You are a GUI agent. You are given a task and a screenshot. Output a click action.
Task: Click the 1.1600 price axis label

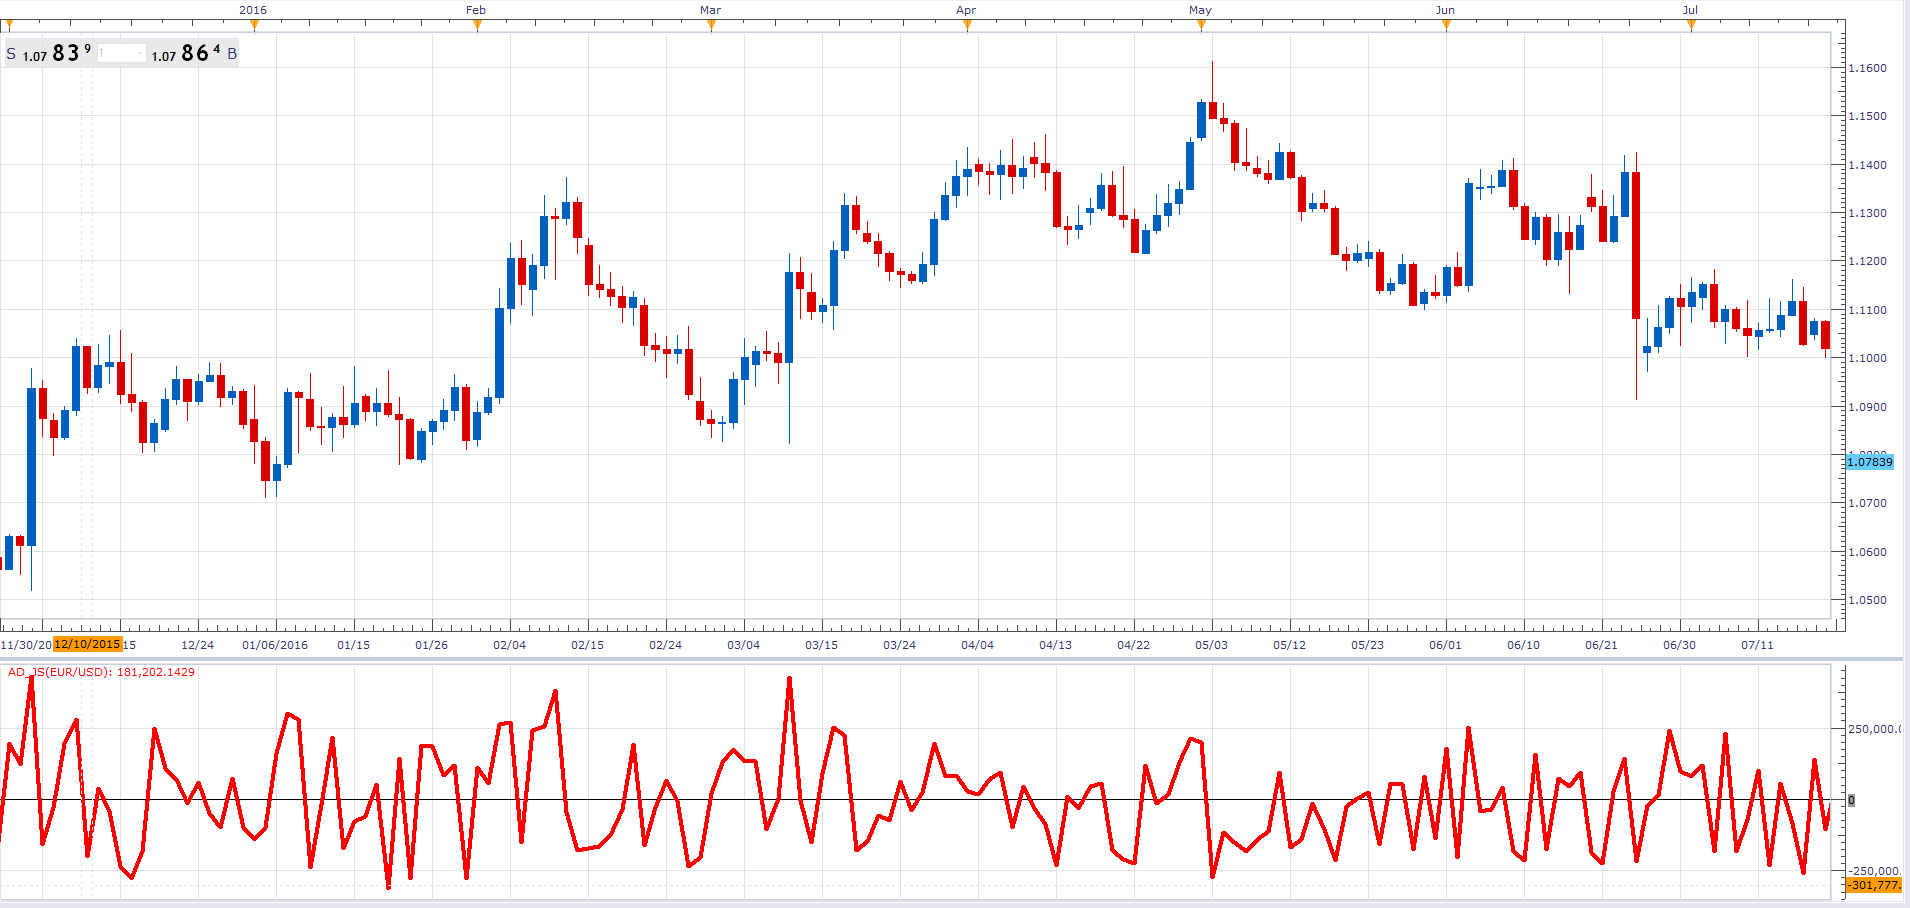click(x=1867, y=68)
